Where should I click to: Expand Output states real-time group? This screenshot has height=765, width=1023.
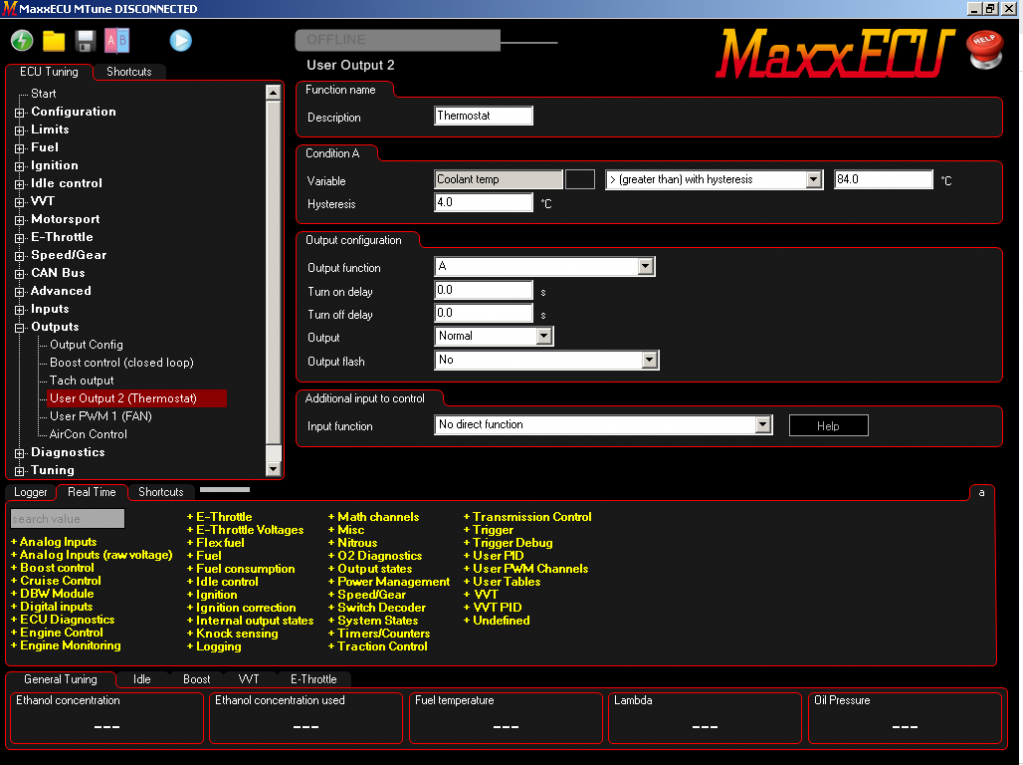(x=370, y=569)
